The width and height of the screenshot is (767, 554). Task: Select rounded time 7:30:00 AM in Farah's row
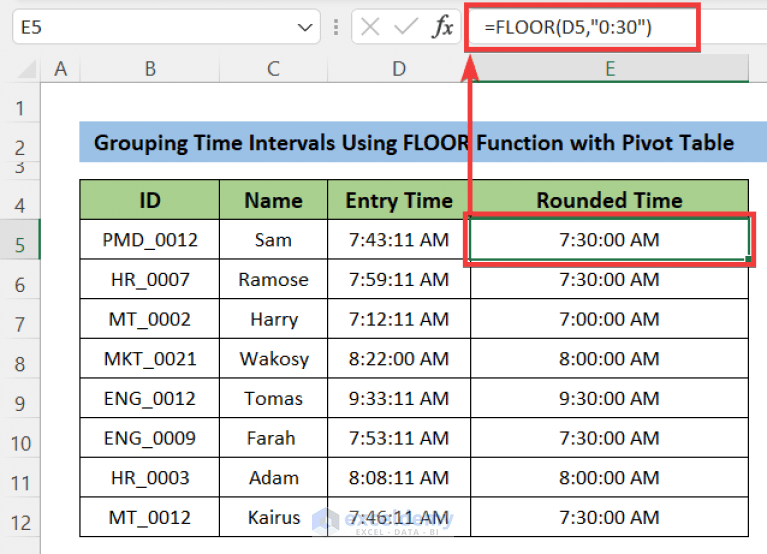[x=609, y=438]
